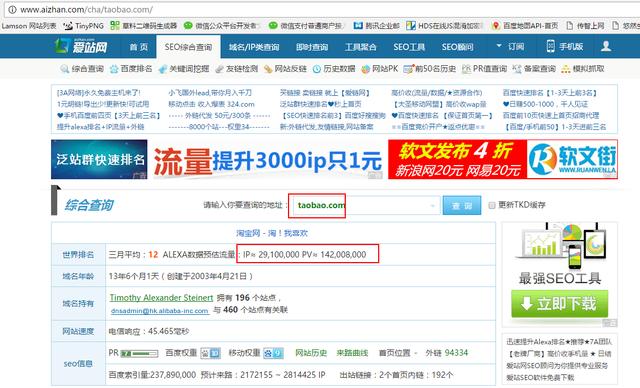Open the 微信支付 bookmark
Image resolution: width=640 pixels, height=388 pixels.
click(x=307, y=26)
